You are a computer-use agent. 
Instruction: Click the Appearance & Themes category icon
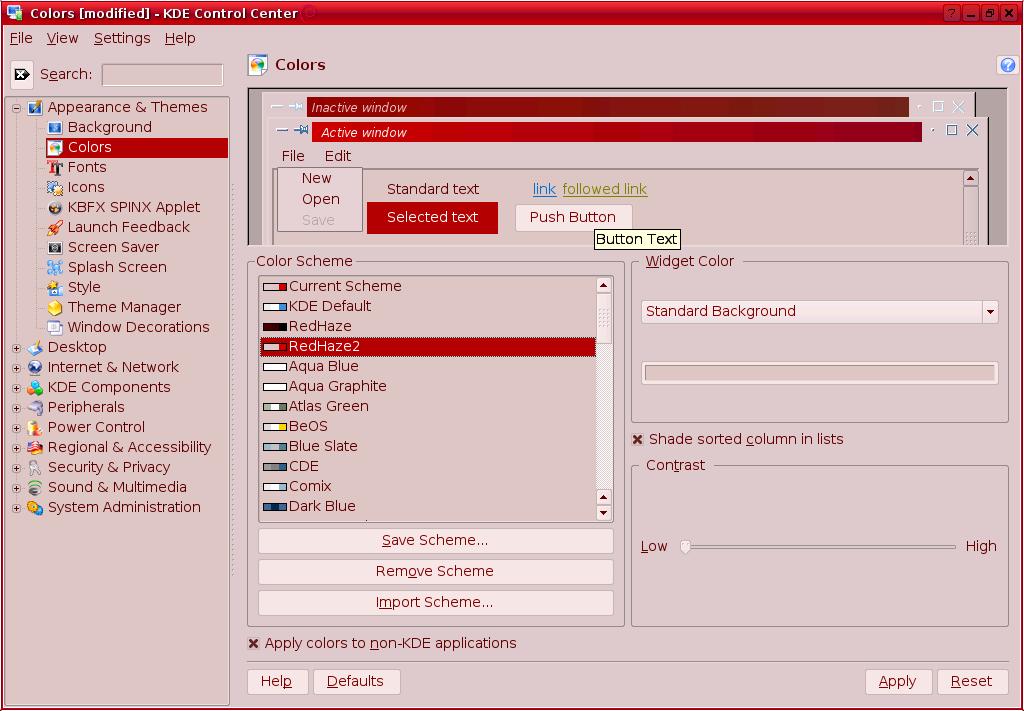[x=35, y=107]
